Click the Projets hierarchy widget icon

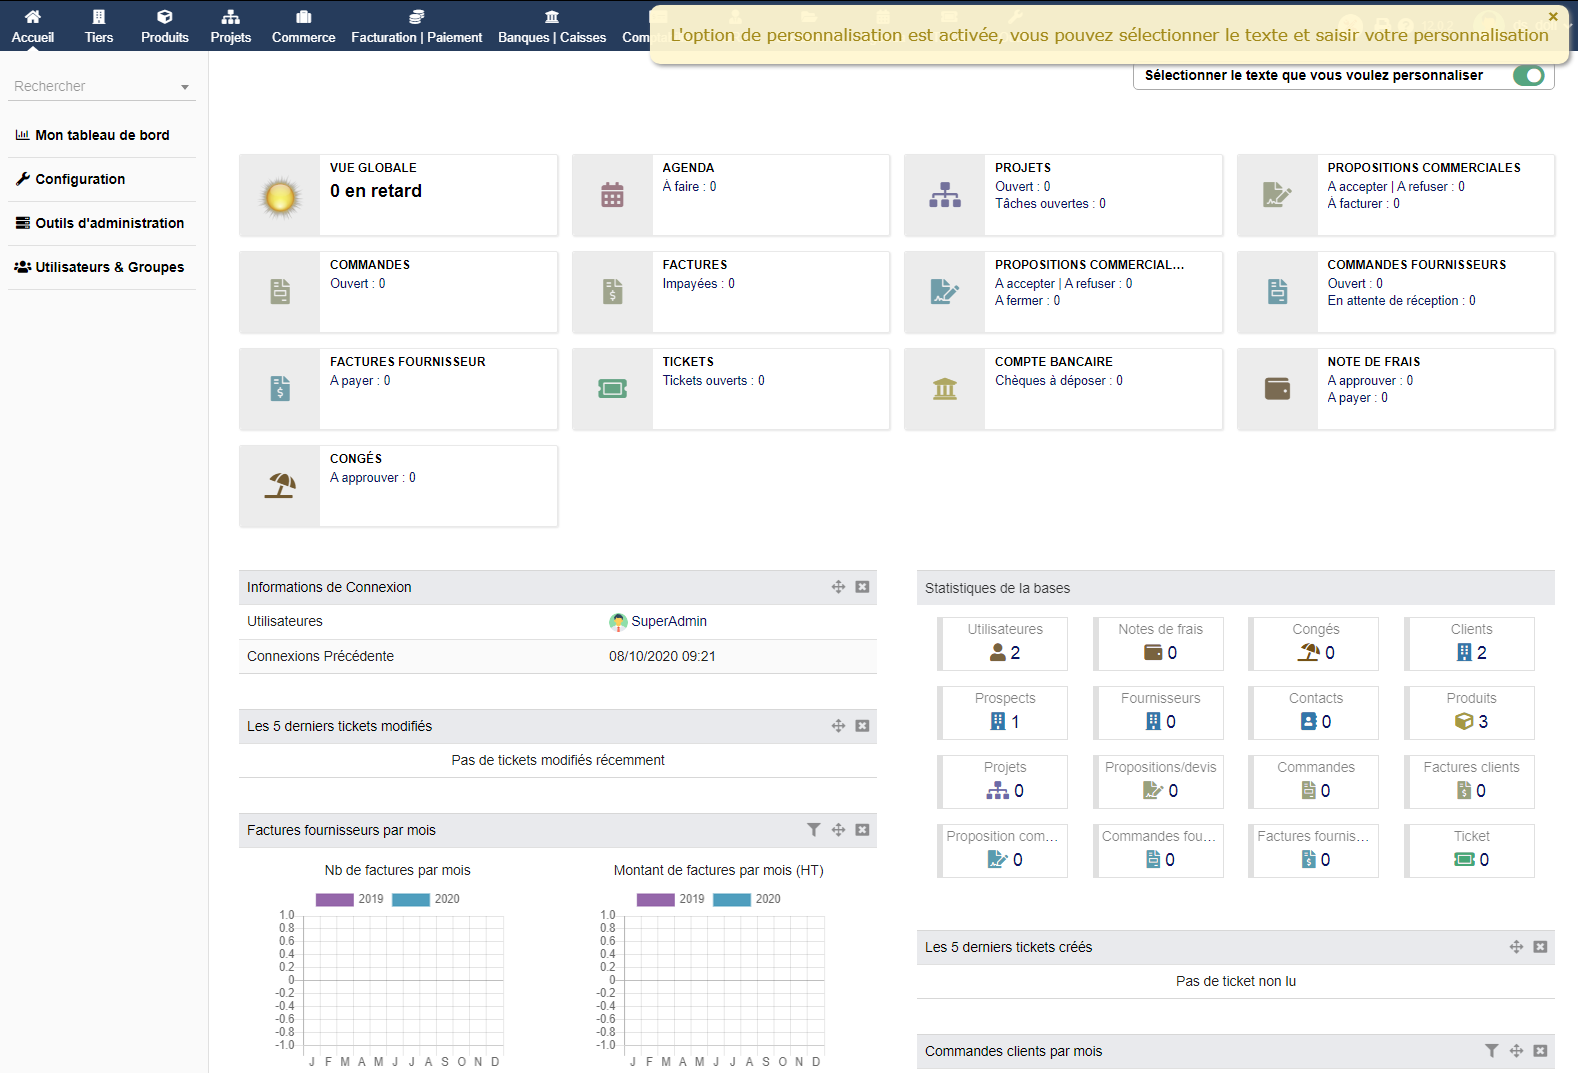(944, 195)
